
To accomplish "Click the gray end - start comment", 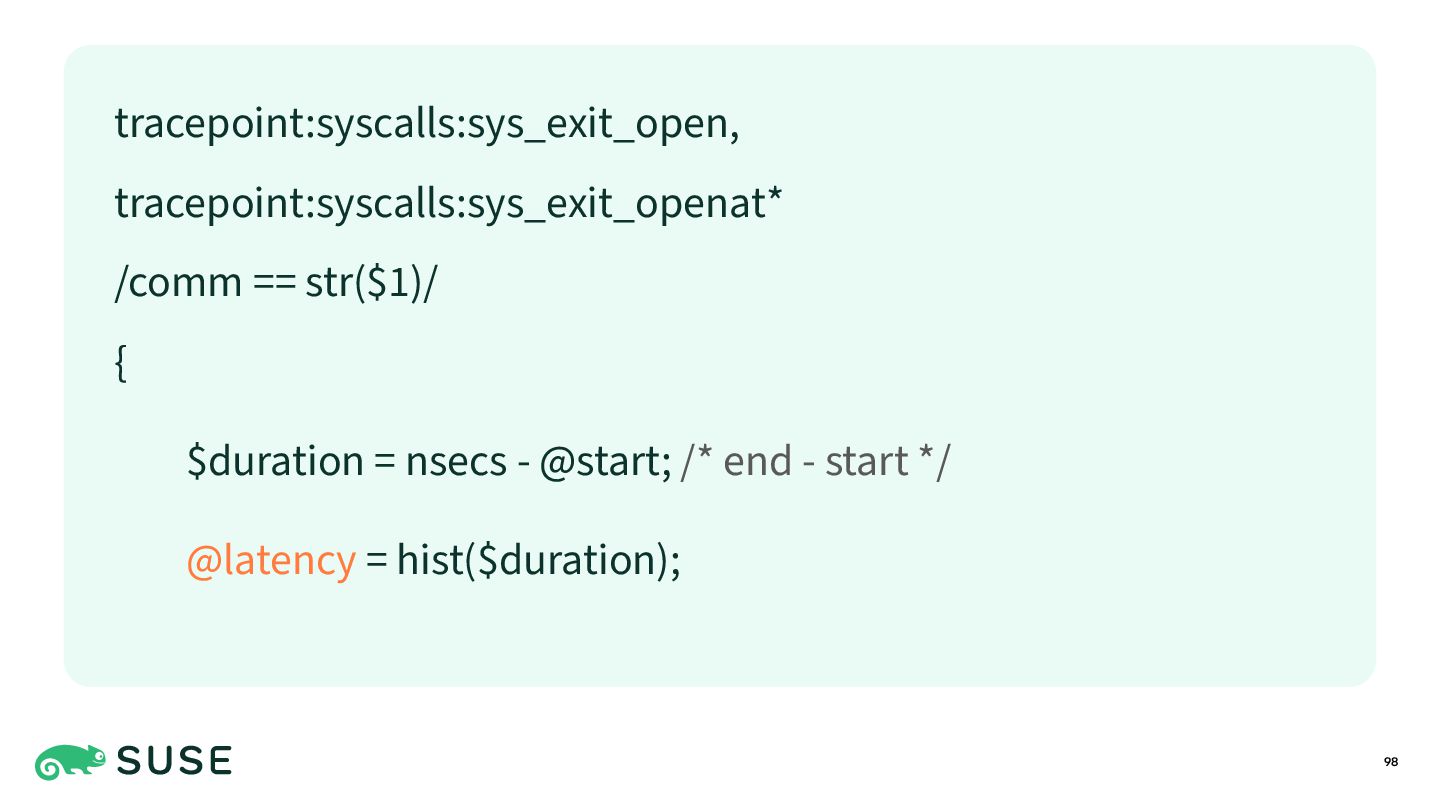I will tap(815, 461).
